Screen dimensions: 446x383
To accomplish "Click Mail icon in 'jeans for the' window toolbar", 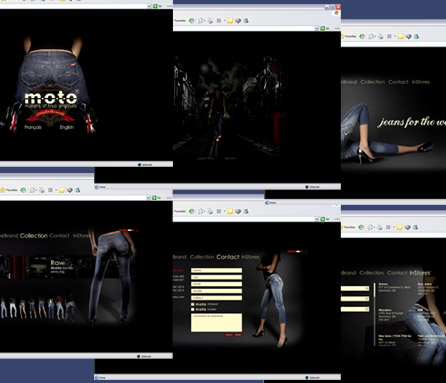I will click(371, 36).
